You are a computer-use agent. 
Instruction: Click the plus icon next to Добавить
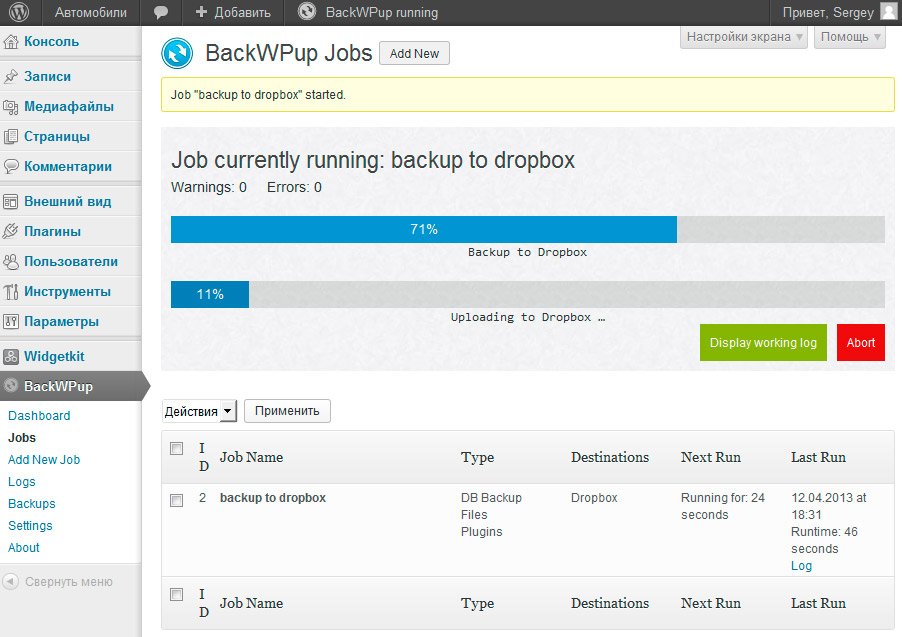click(201, 12)
